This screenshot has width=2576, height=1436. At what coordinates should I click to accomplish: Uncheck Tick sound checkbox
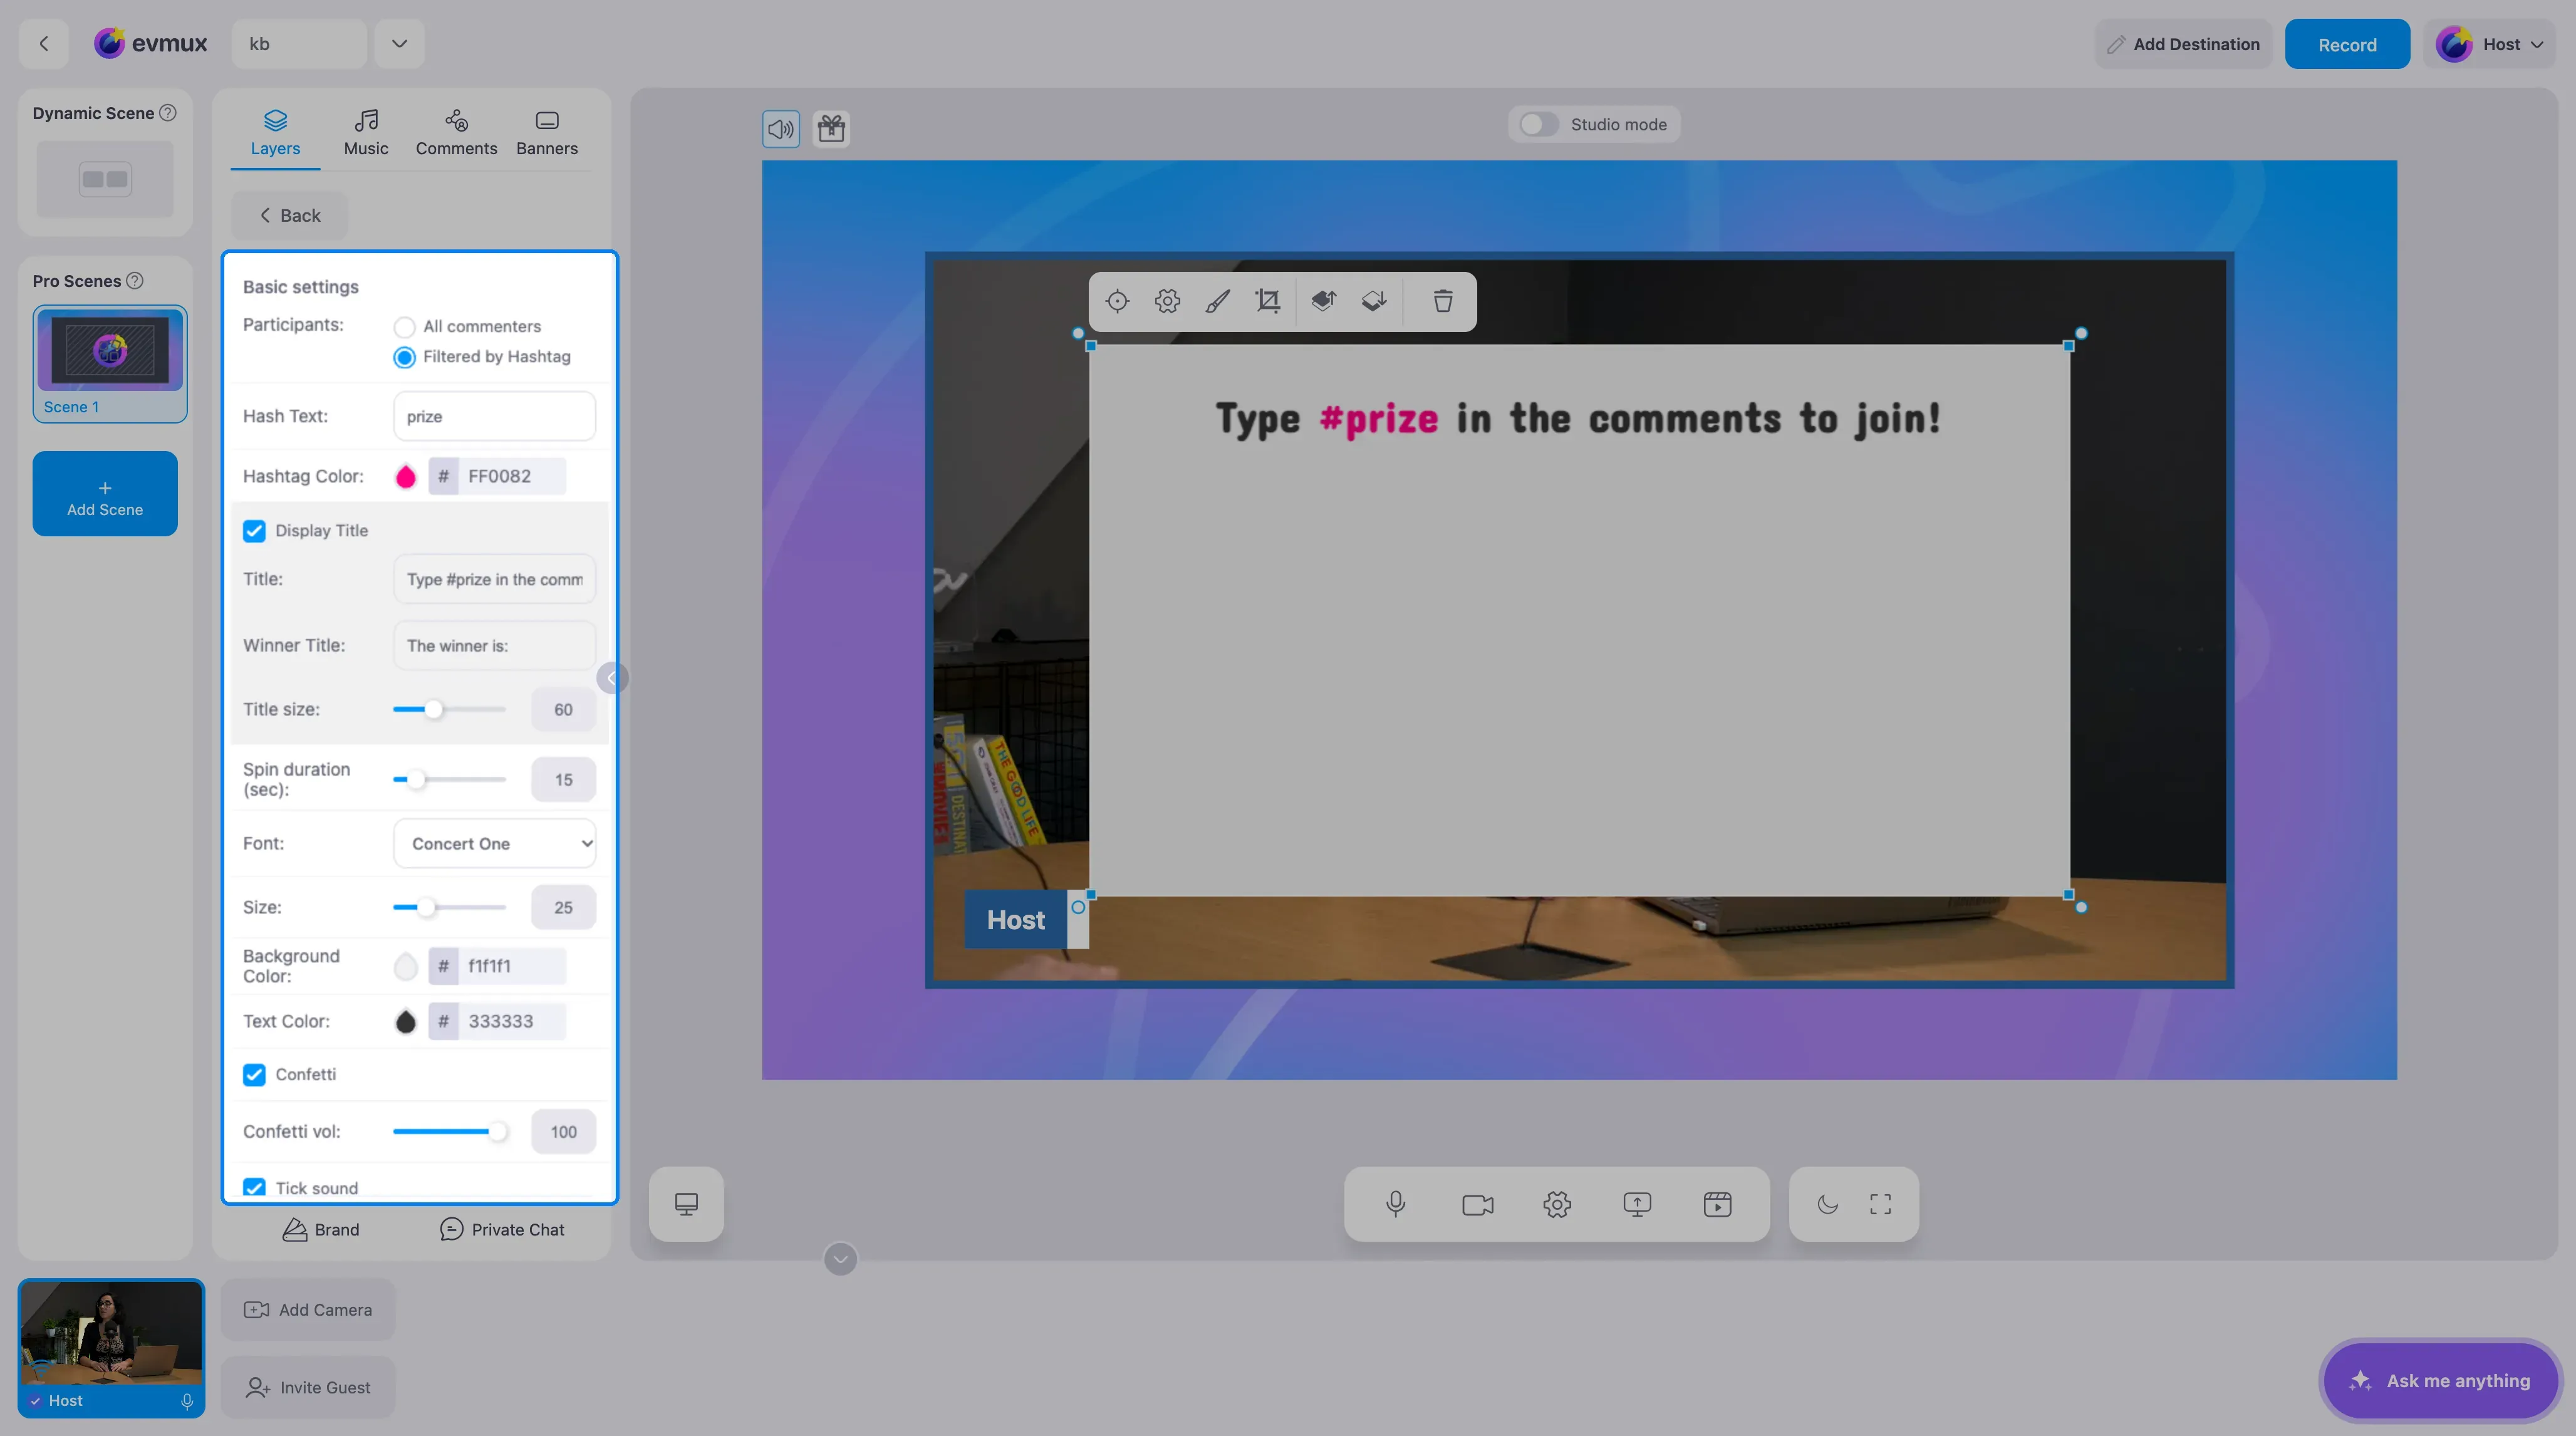click(254, 1188)
